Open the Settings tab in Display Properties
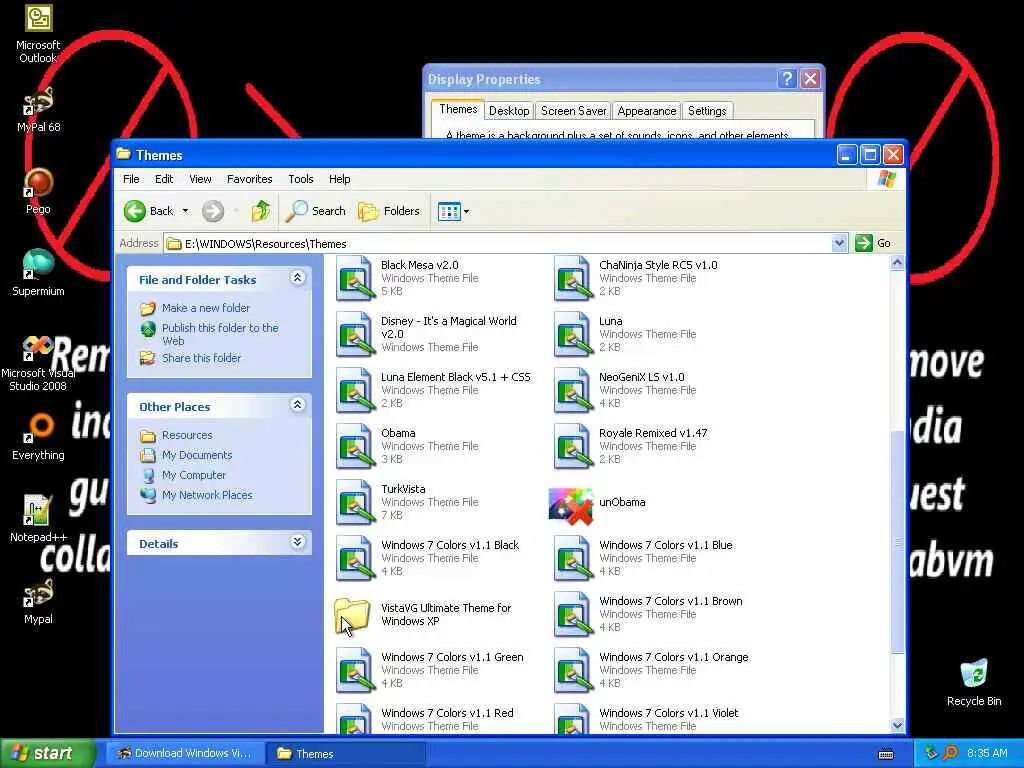1024x768 pixels. 707,111
